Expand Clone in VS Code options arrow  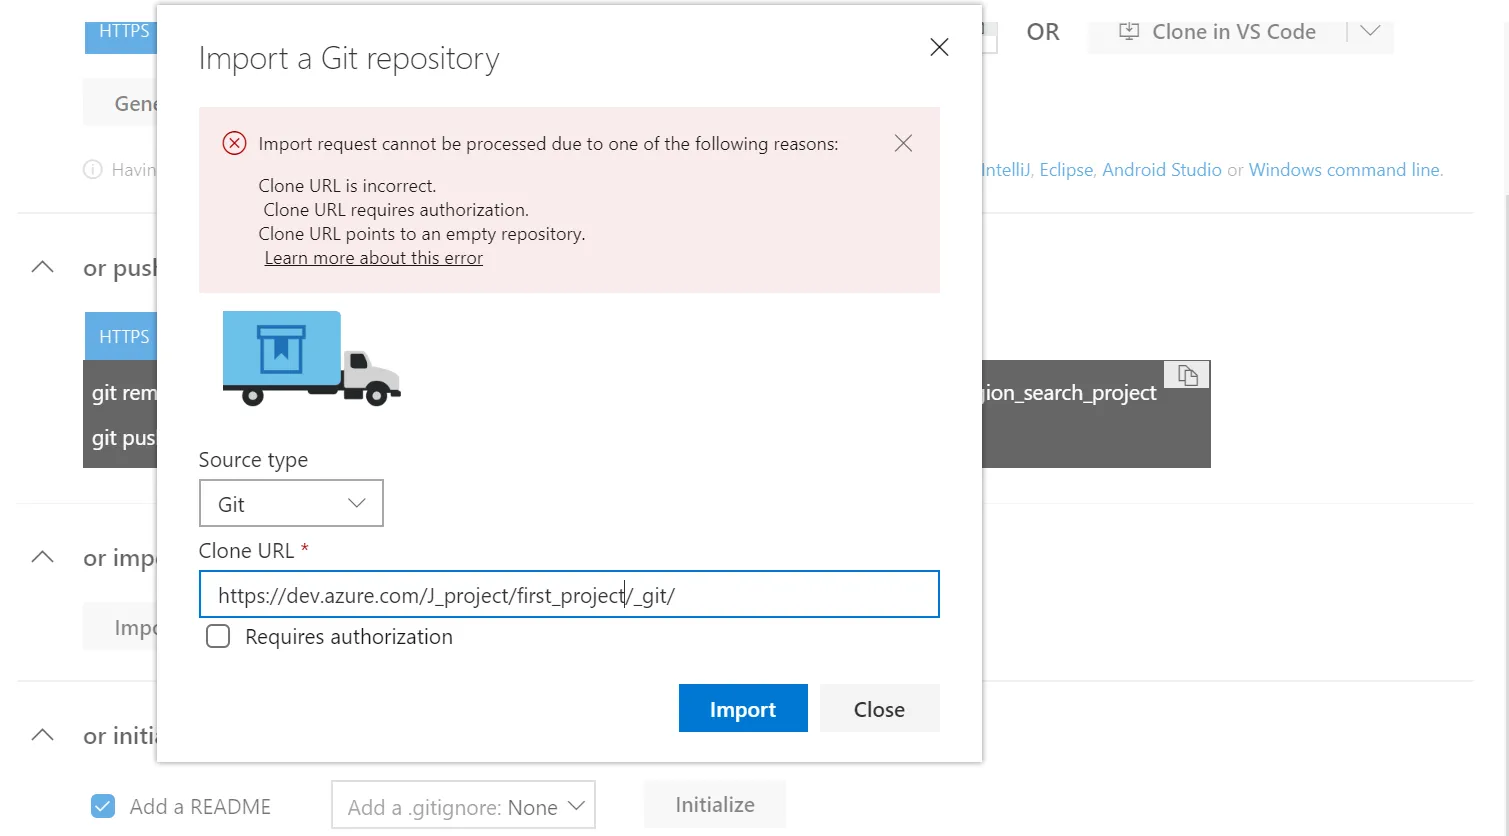[1370, 31]
